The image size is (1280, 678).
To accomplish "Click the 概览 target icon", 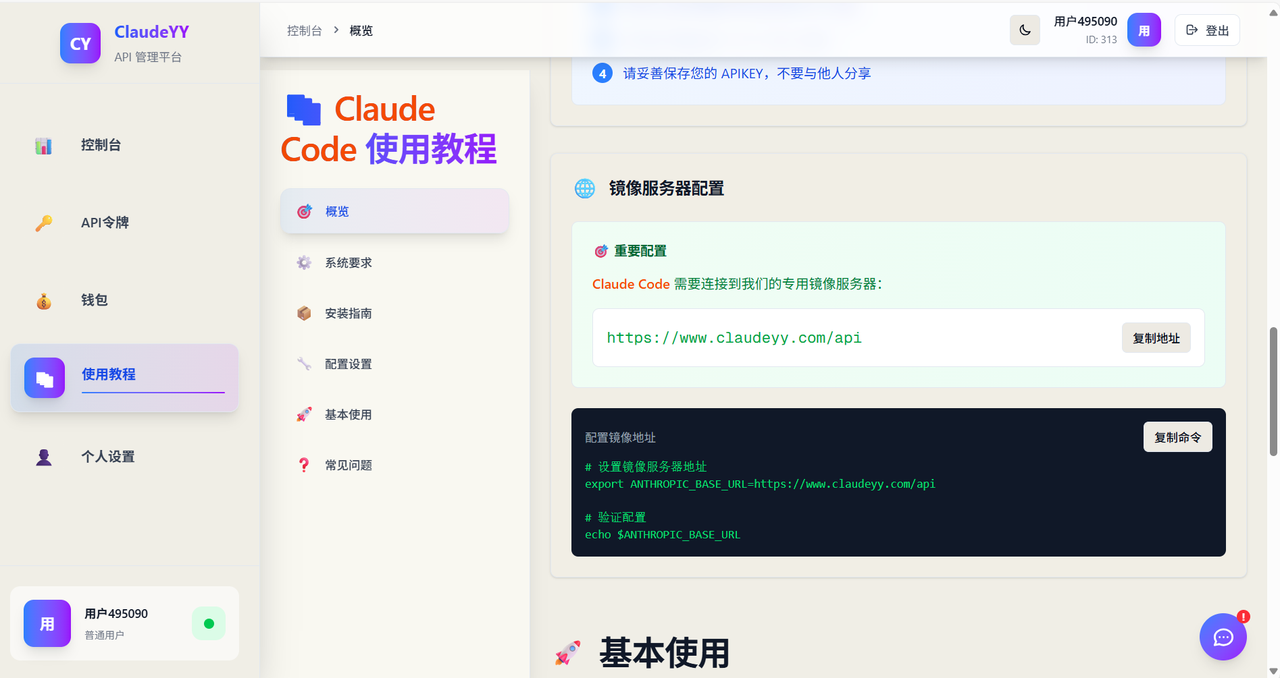I will (304, 212).
